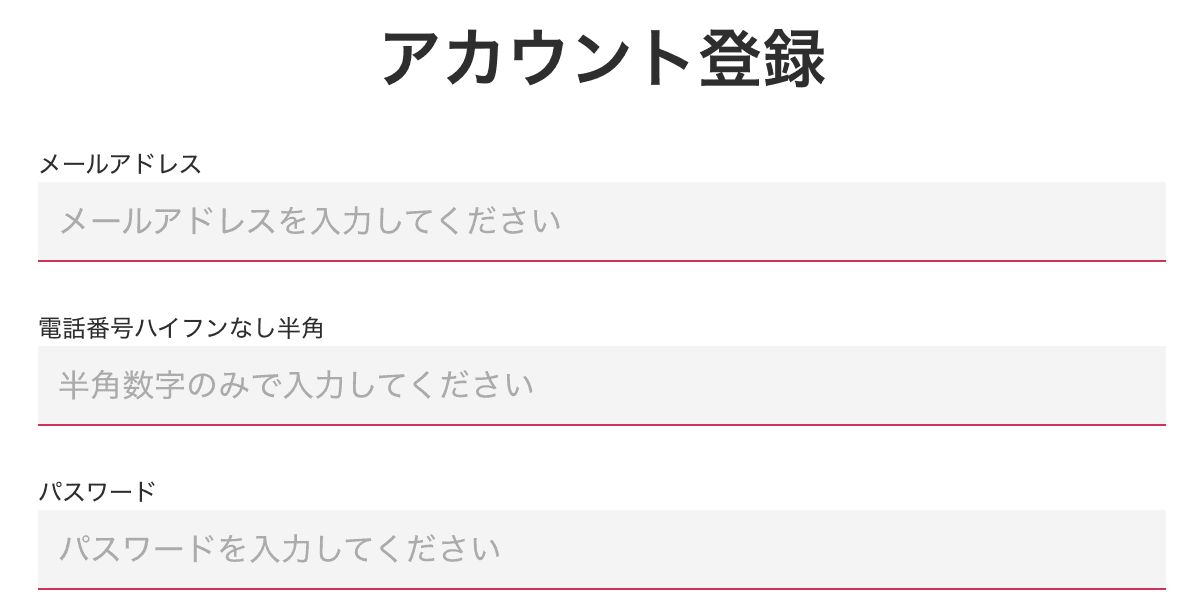Focus the 電話番号 input field
The height and width of the screenshot is (604, 1196).
(601, 385)
